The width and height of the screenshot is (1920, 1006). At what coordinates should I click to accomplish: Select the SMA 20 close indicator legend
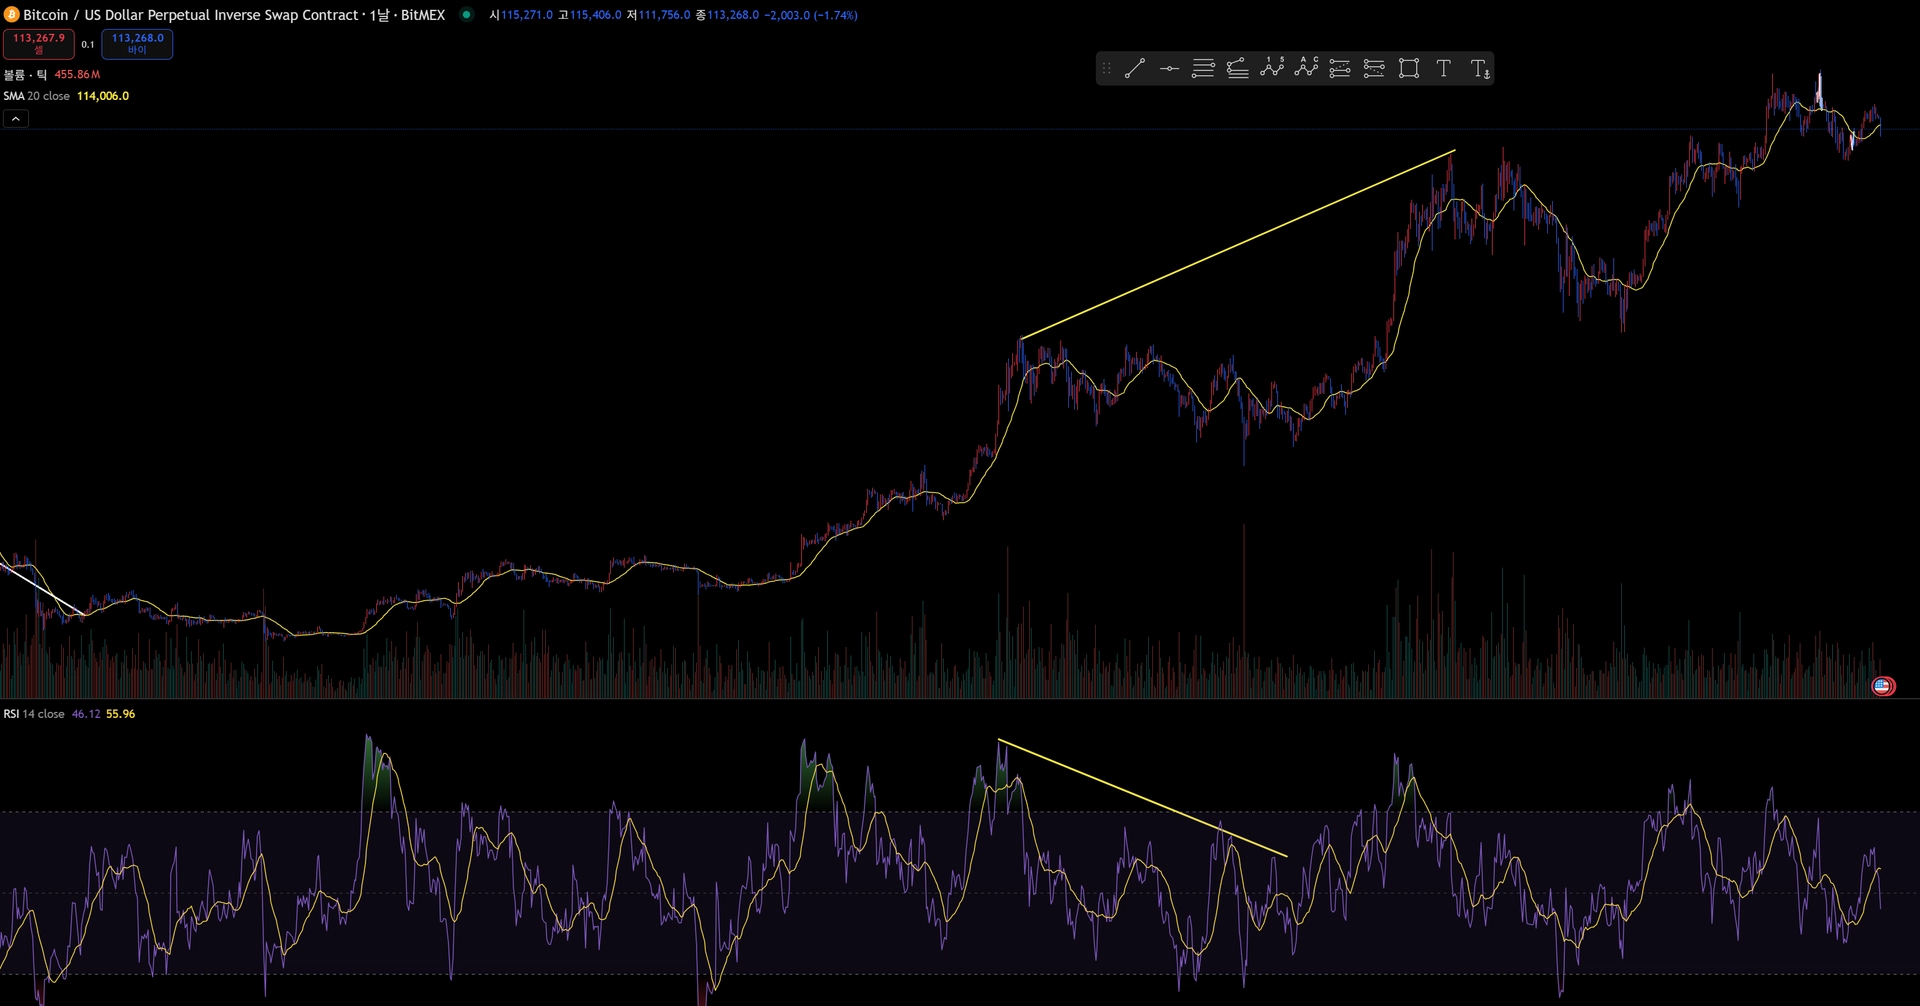36,96
